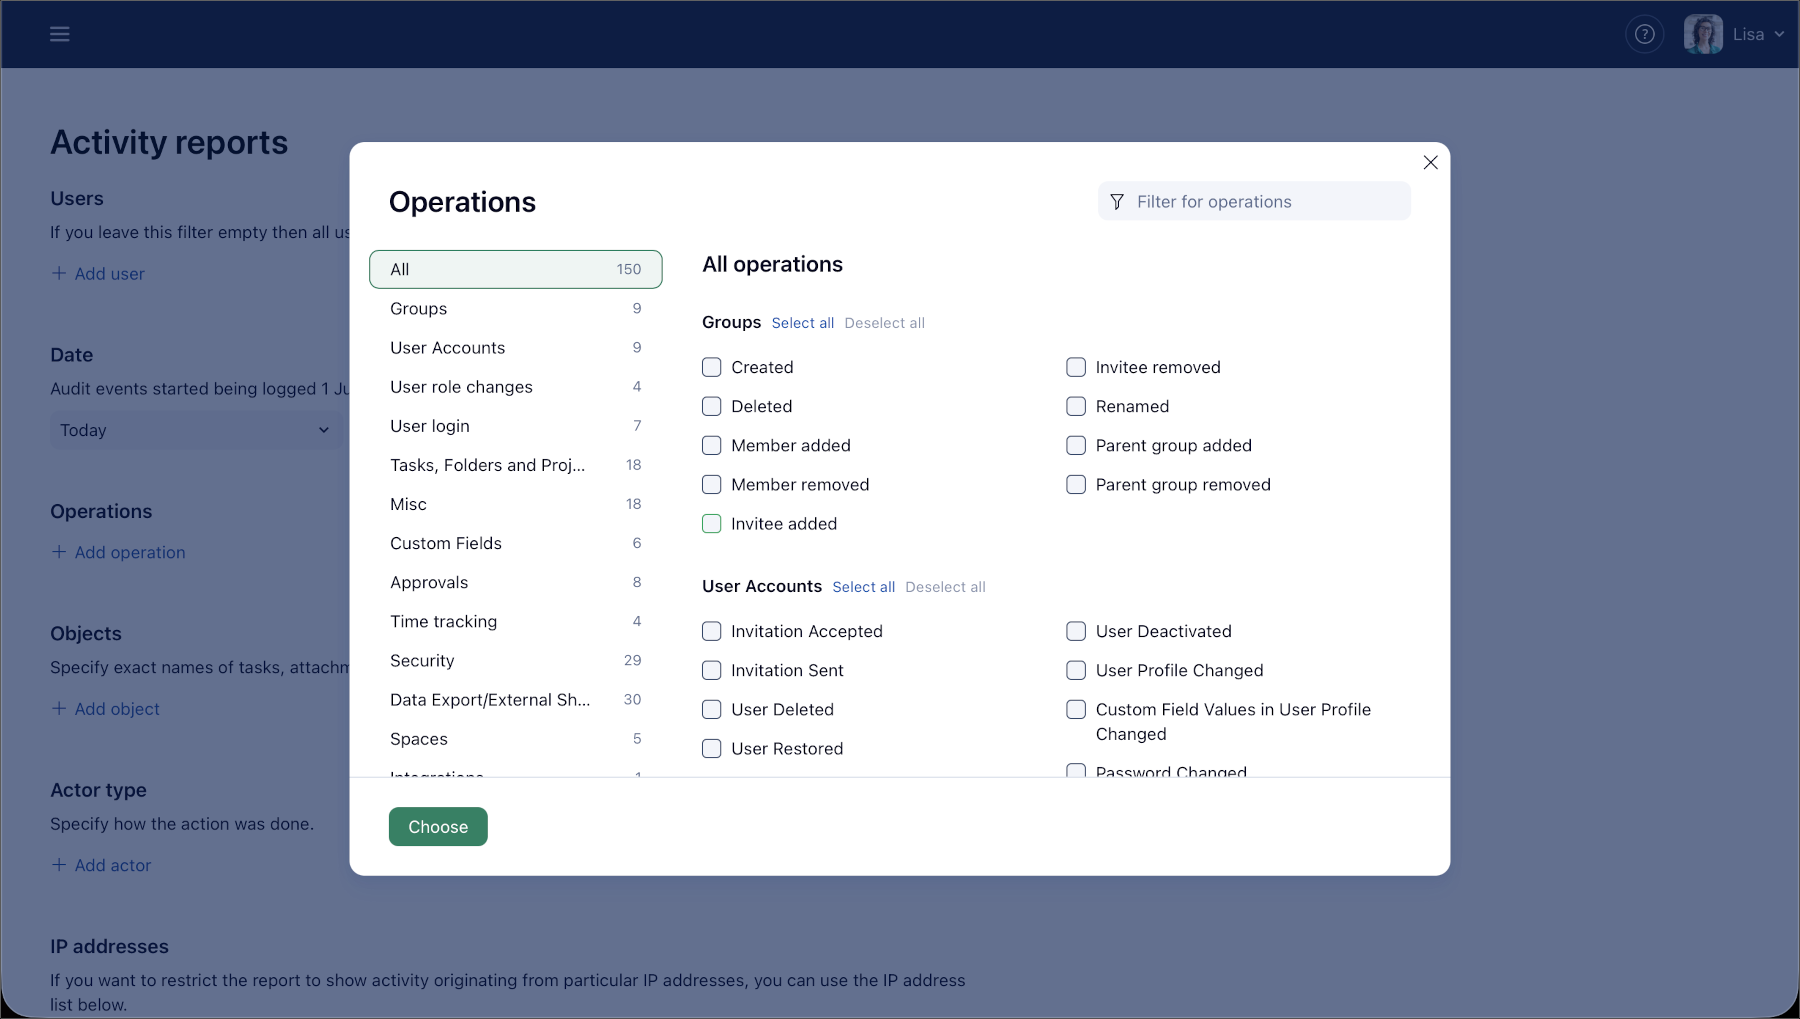Focus the Filter for operations field
The width and height of the screenshot is (1800, 1019).
tap(1254, 202)
